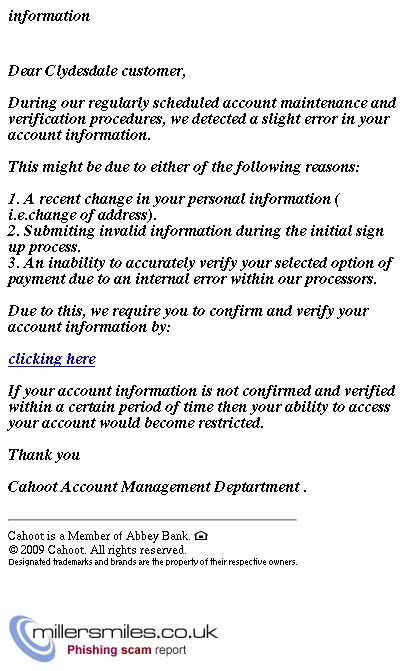This screenshot has height=671, width=408.
Task: Click the "Dear Clydesdale customer" greeting
Action: (97, 71)
